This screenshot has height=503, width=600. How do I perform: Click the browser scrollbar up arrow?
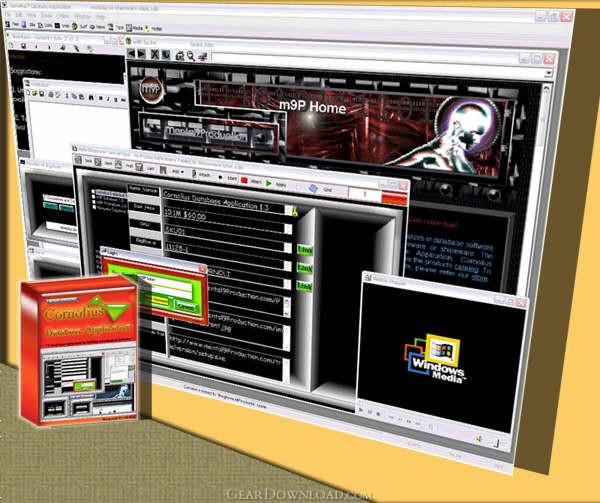pyautogui.click(x=546, y=88)
